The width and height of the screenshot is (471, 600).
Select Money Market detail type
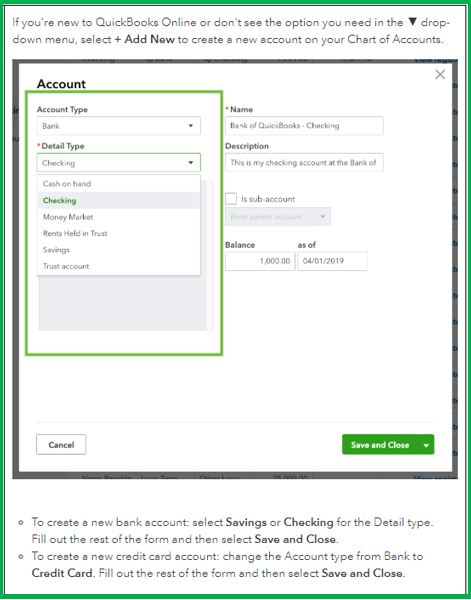click(x=119, y=217)
